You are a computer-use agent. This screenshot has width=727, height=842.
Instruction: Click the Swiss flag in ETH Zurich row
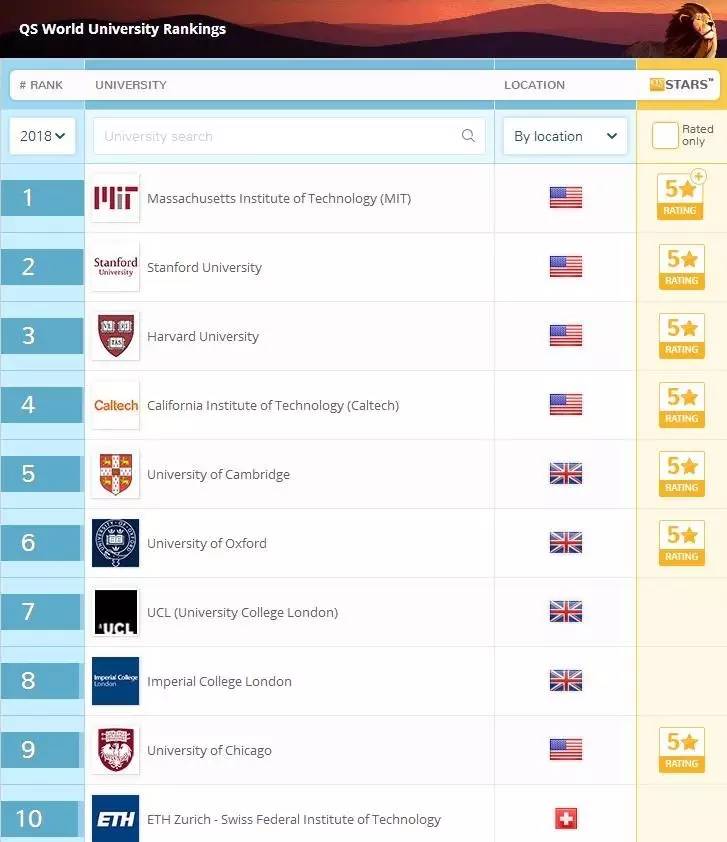[566, 818]
